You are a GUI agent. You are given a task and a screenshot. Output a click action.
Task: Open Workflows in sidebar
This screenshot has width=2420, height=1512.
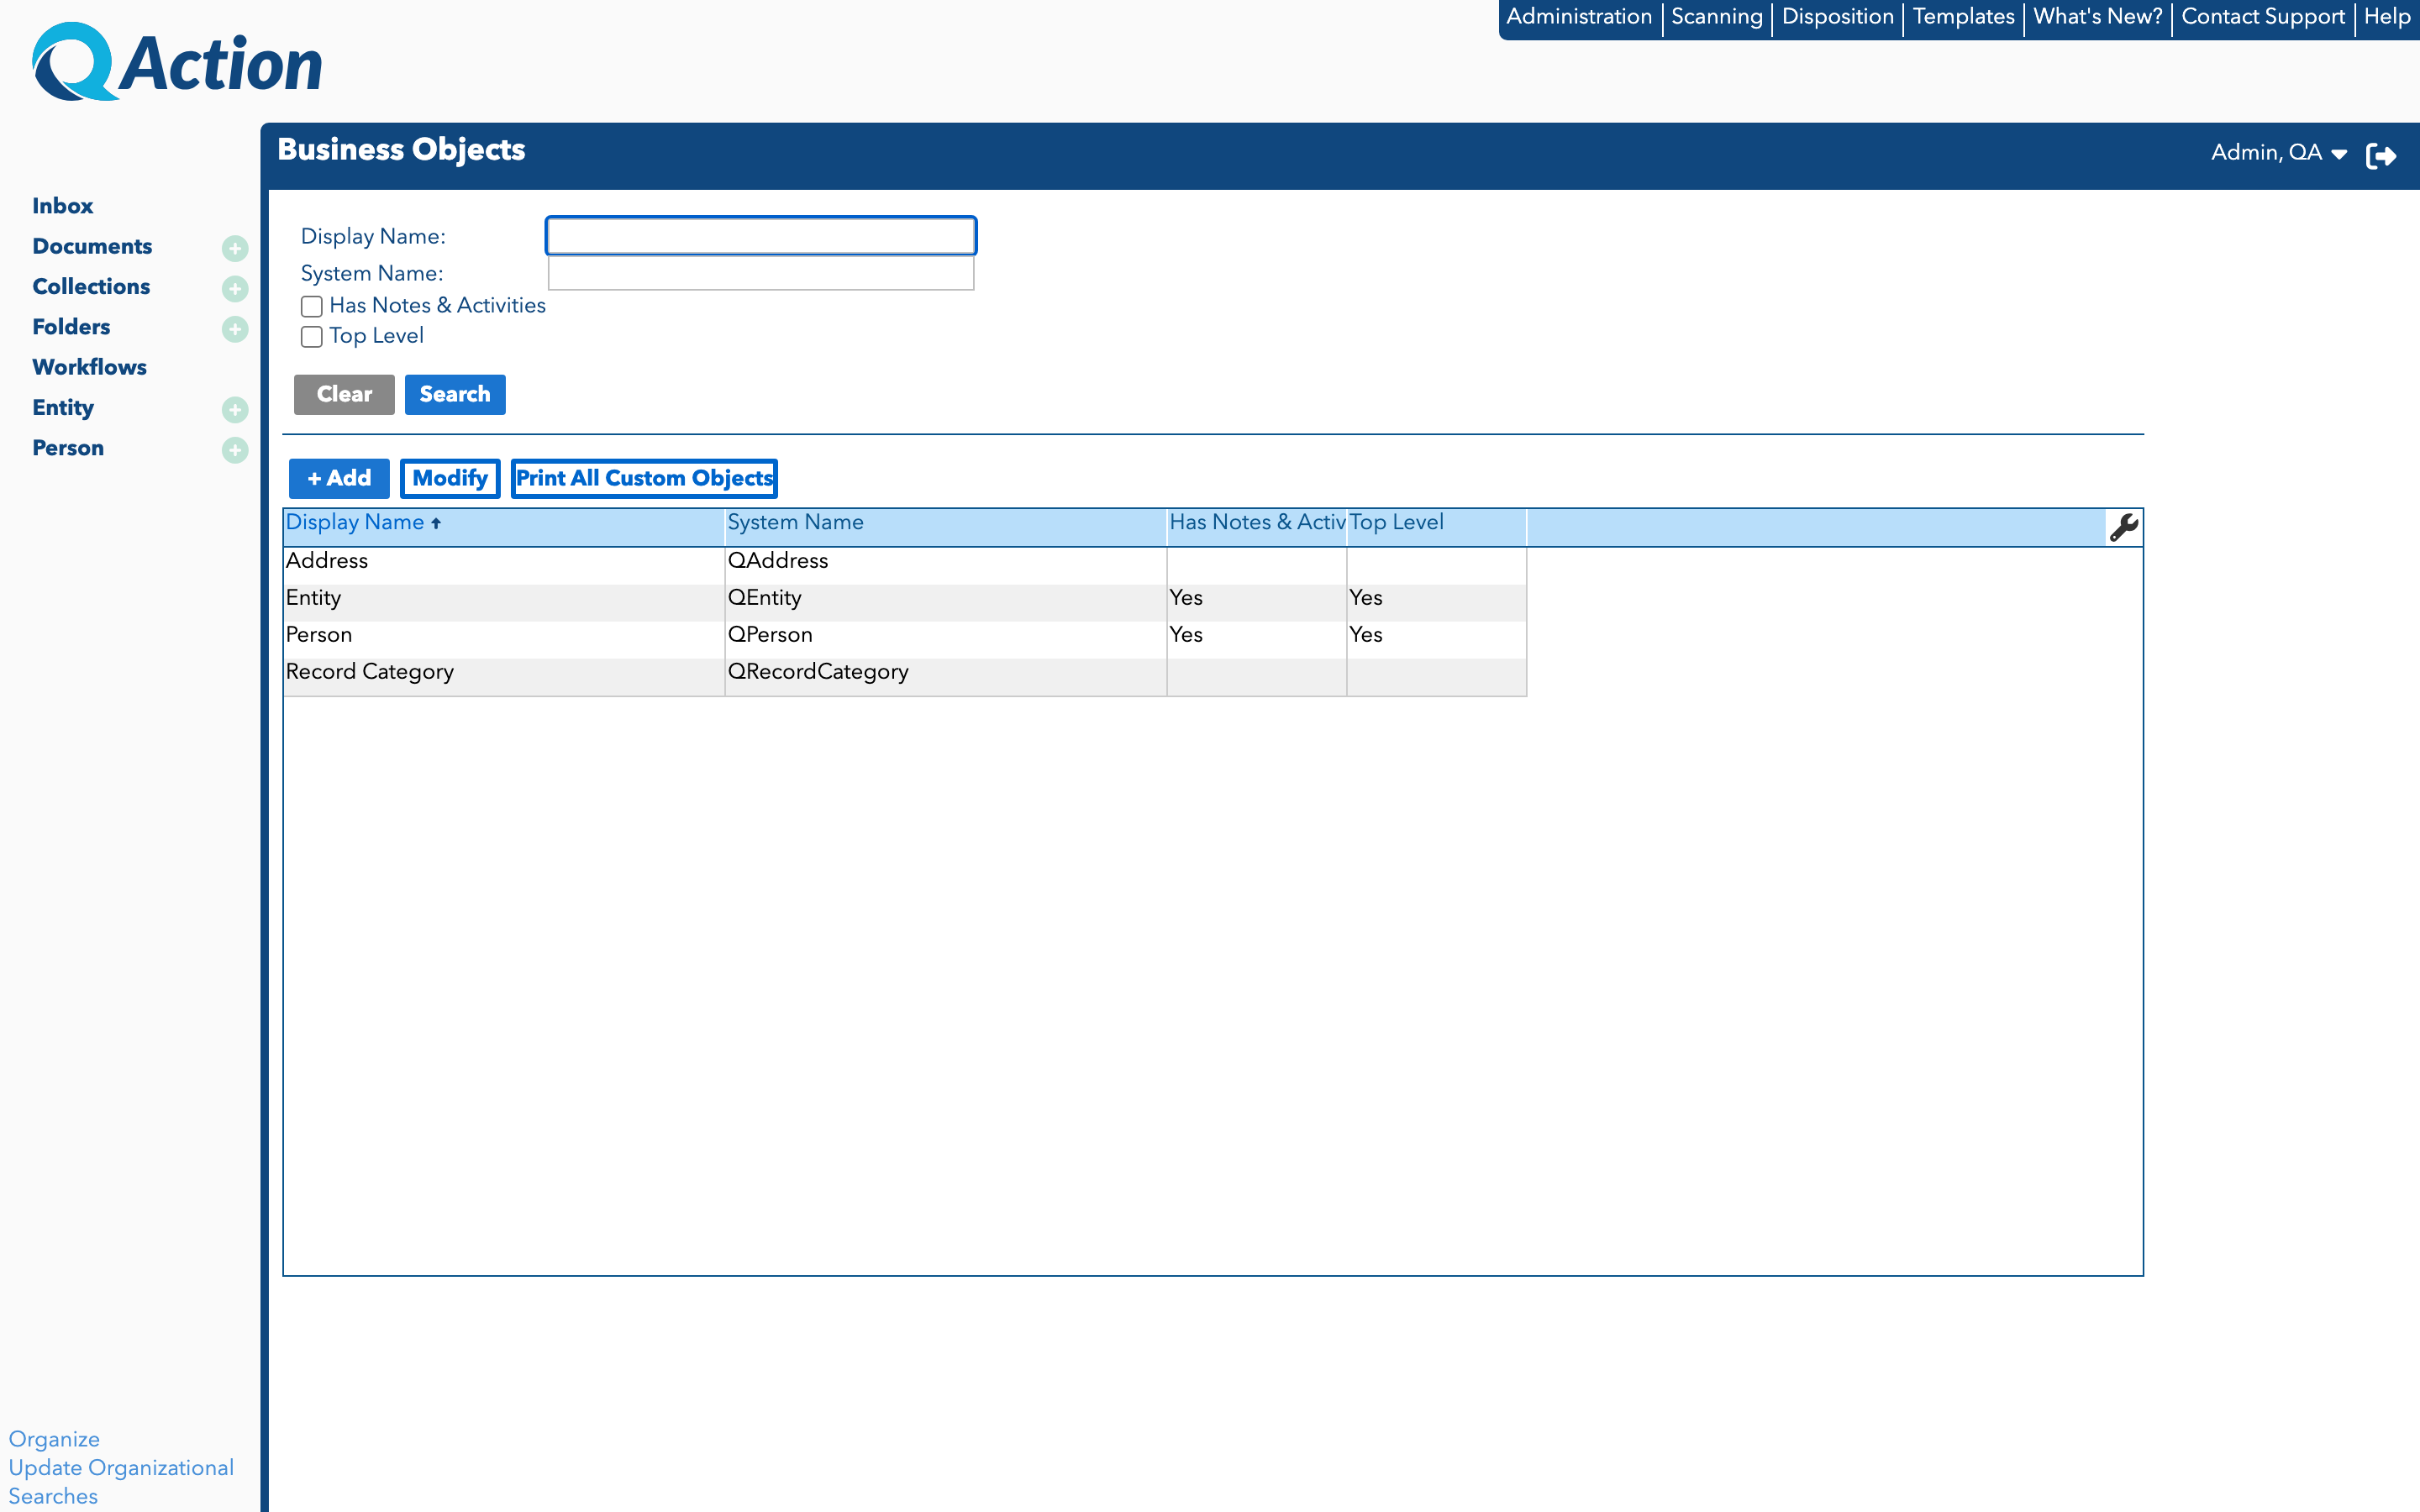89,367
